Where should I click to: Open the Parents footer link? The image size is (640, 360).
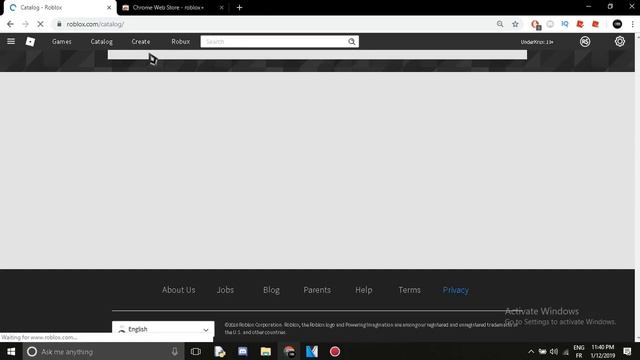click(x=317, y=290)
